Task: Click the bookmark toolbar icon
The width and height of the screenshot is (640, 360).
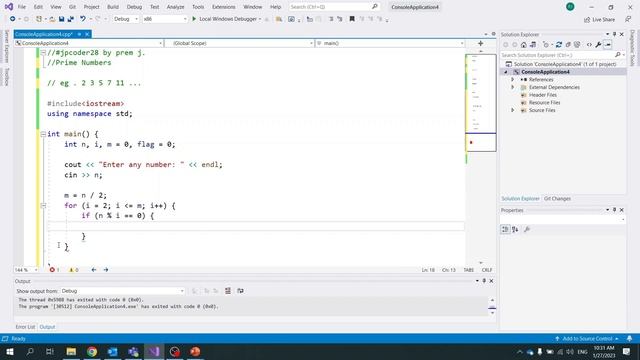Action: (352, 19)
